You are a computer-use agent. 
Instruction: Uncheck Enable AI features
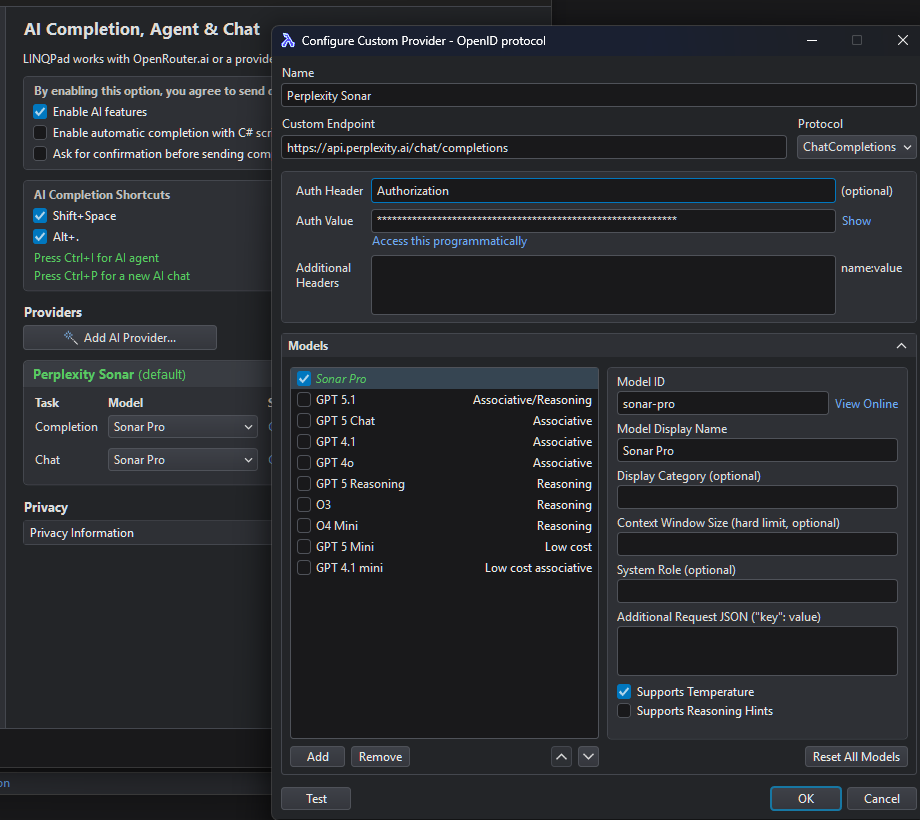tap(40, 111)
